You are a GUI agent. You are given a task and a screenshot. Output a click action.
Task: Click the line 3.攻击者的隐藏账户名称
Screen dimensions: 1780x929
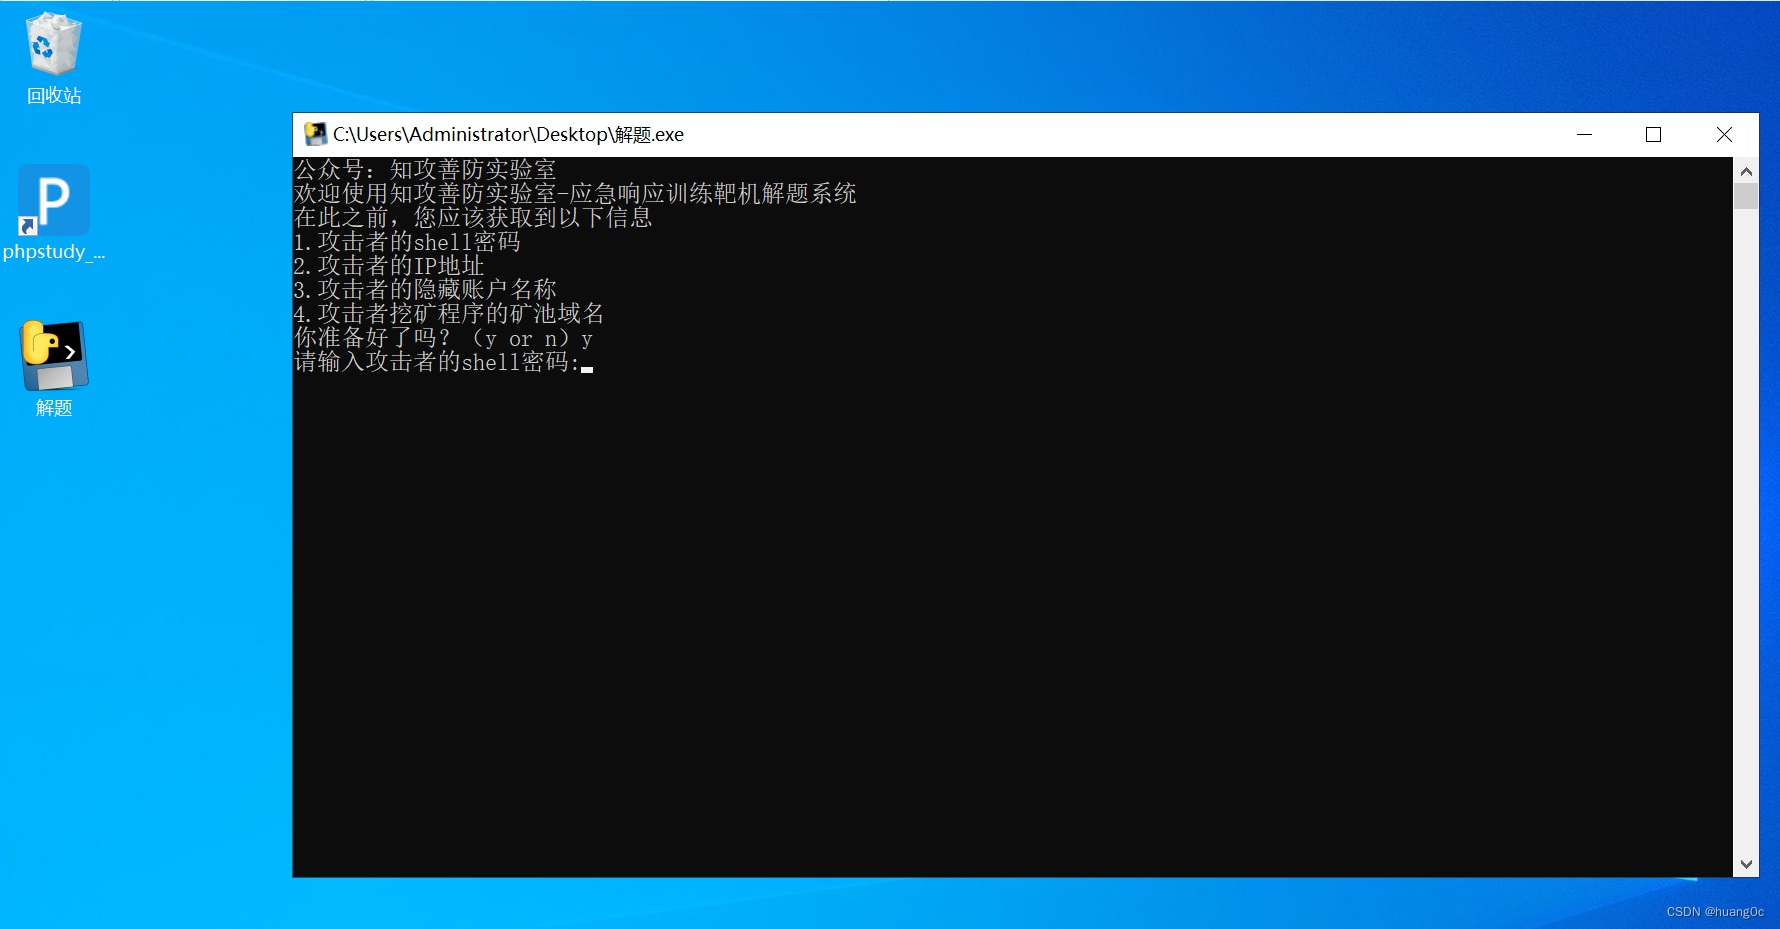click(x=425, y=290)
